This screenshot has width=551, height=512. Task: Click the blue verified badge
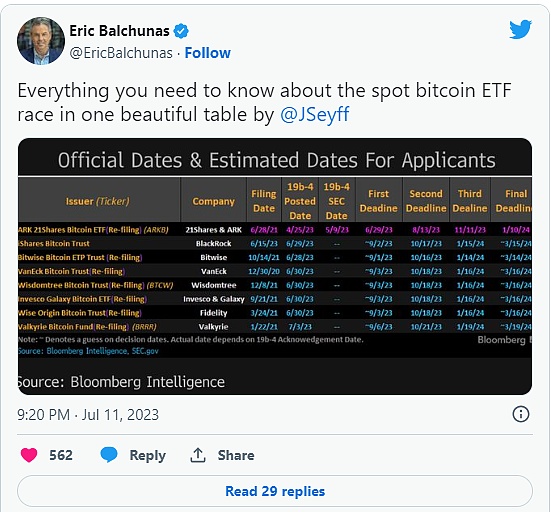181,31
